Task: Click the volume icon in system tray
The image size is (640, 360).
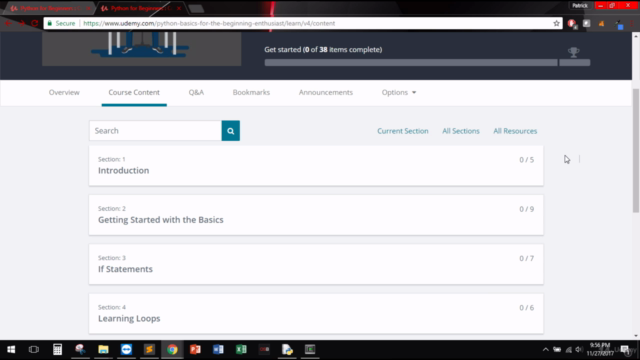Action: click(x=579, y=349)
